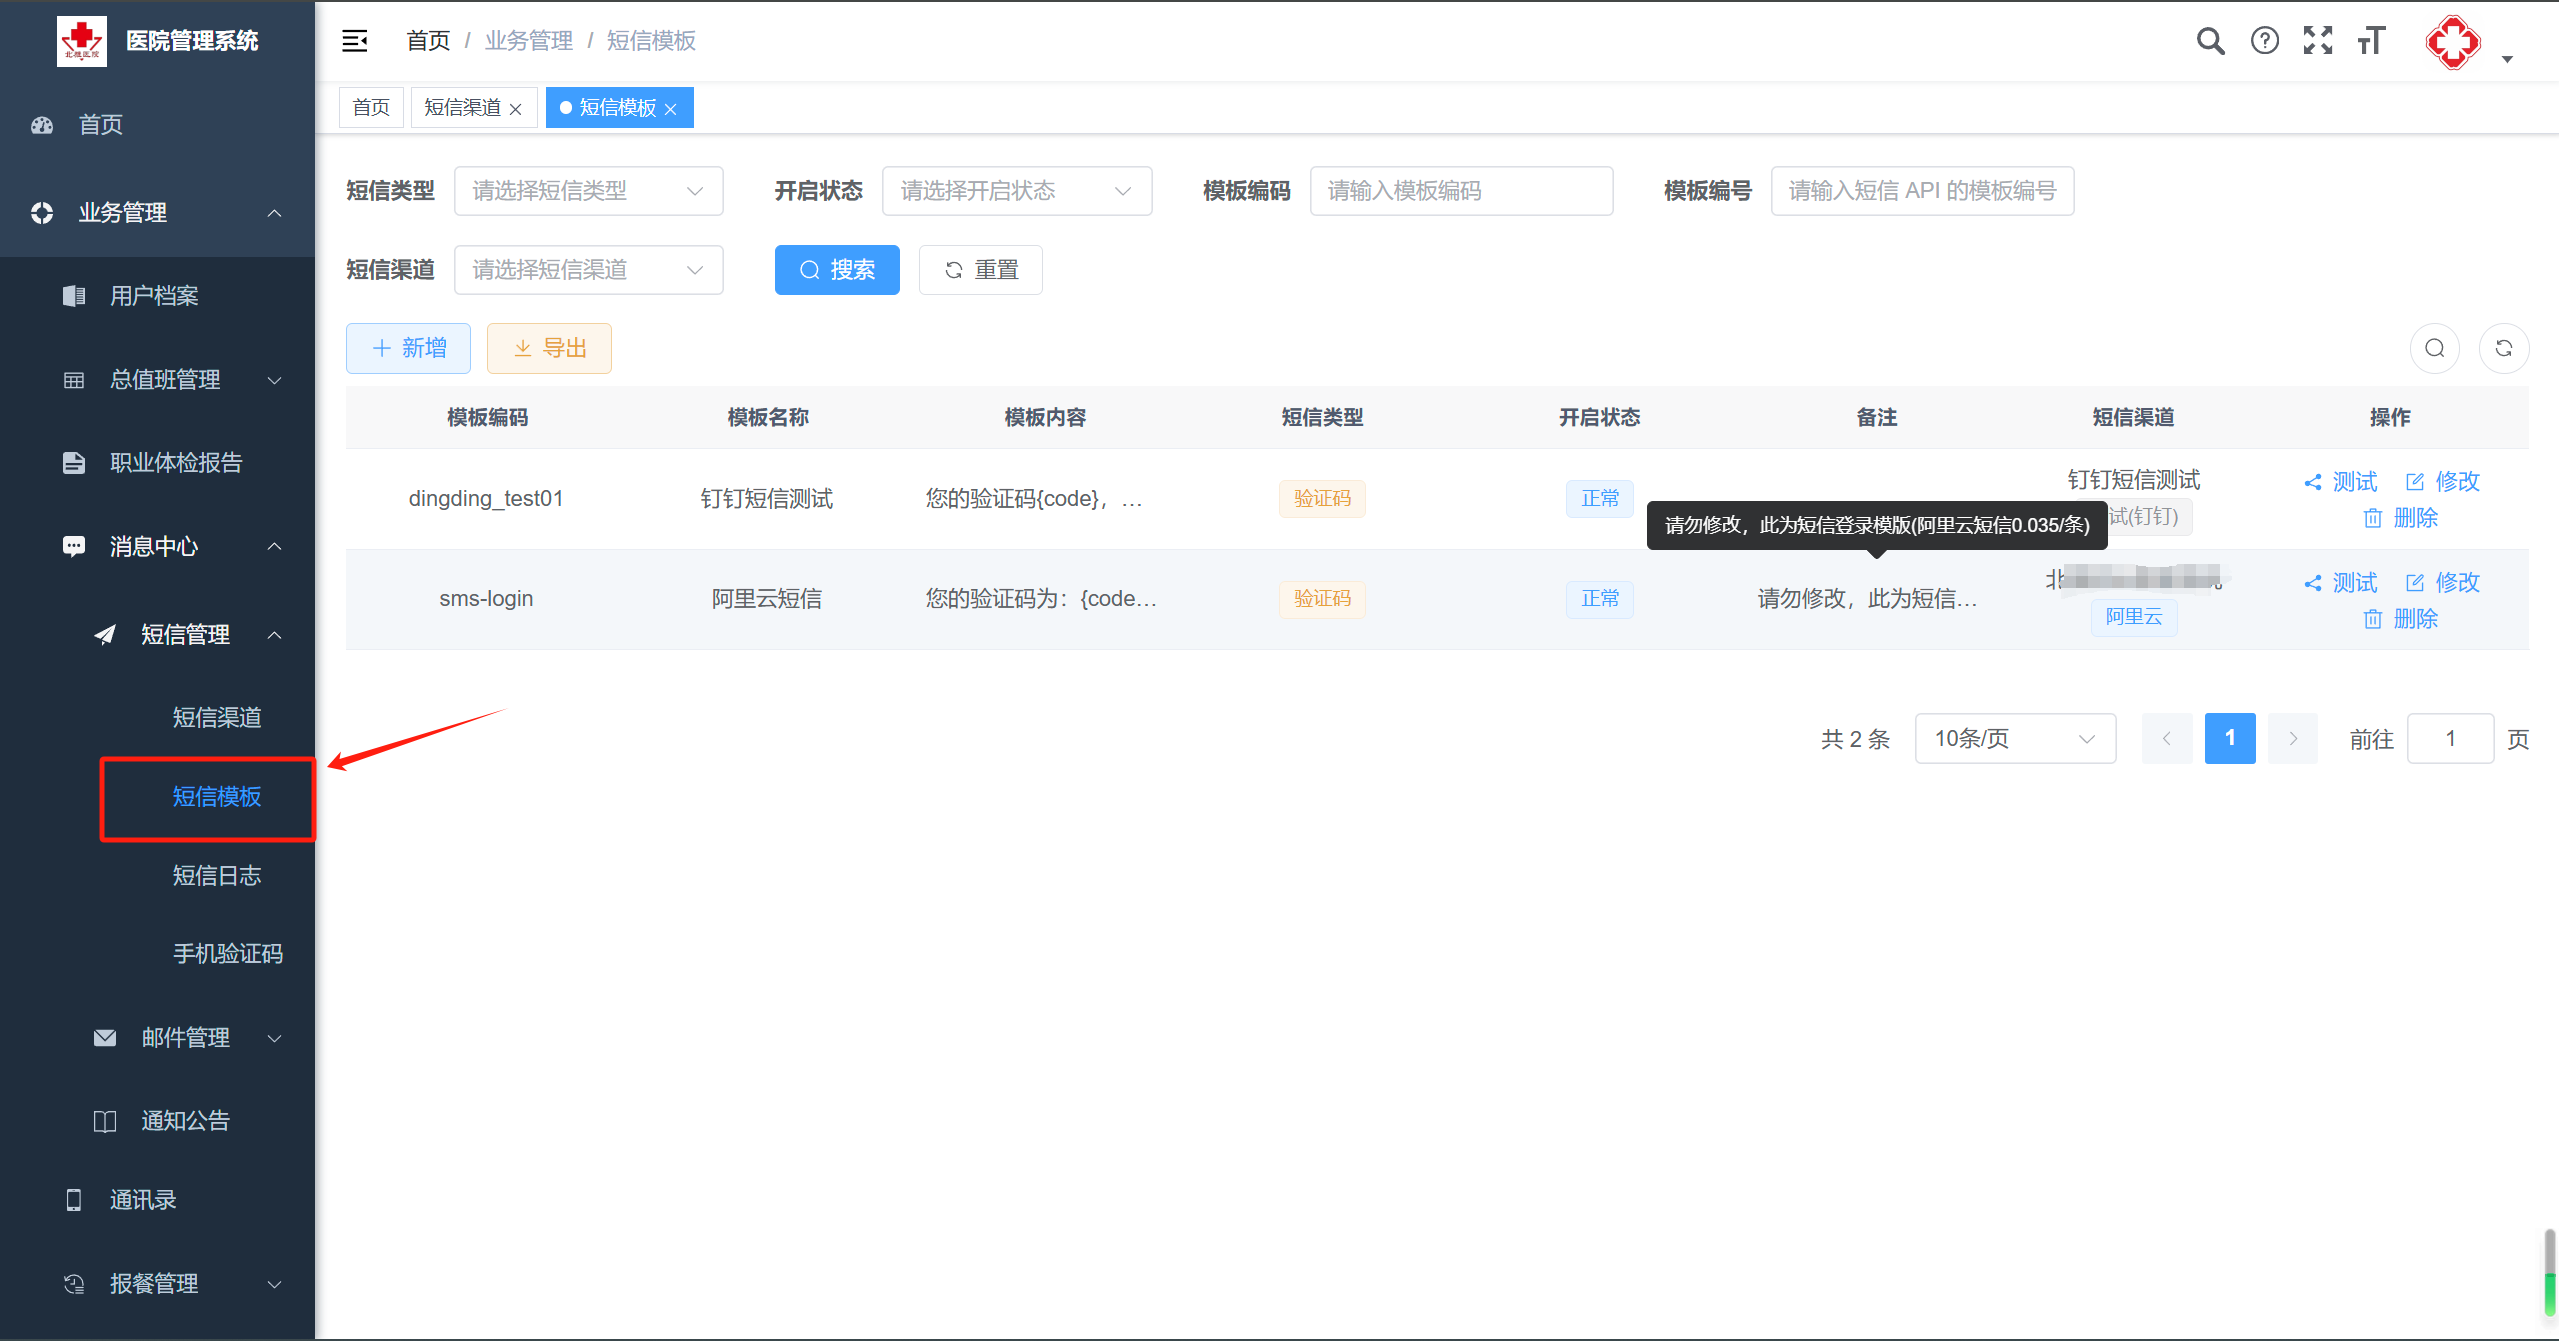Image resolution: width=2559 pixels, height=1341 pixels.
Task: Toggle the round show/hide search icon
Action: pos(2435,348)
